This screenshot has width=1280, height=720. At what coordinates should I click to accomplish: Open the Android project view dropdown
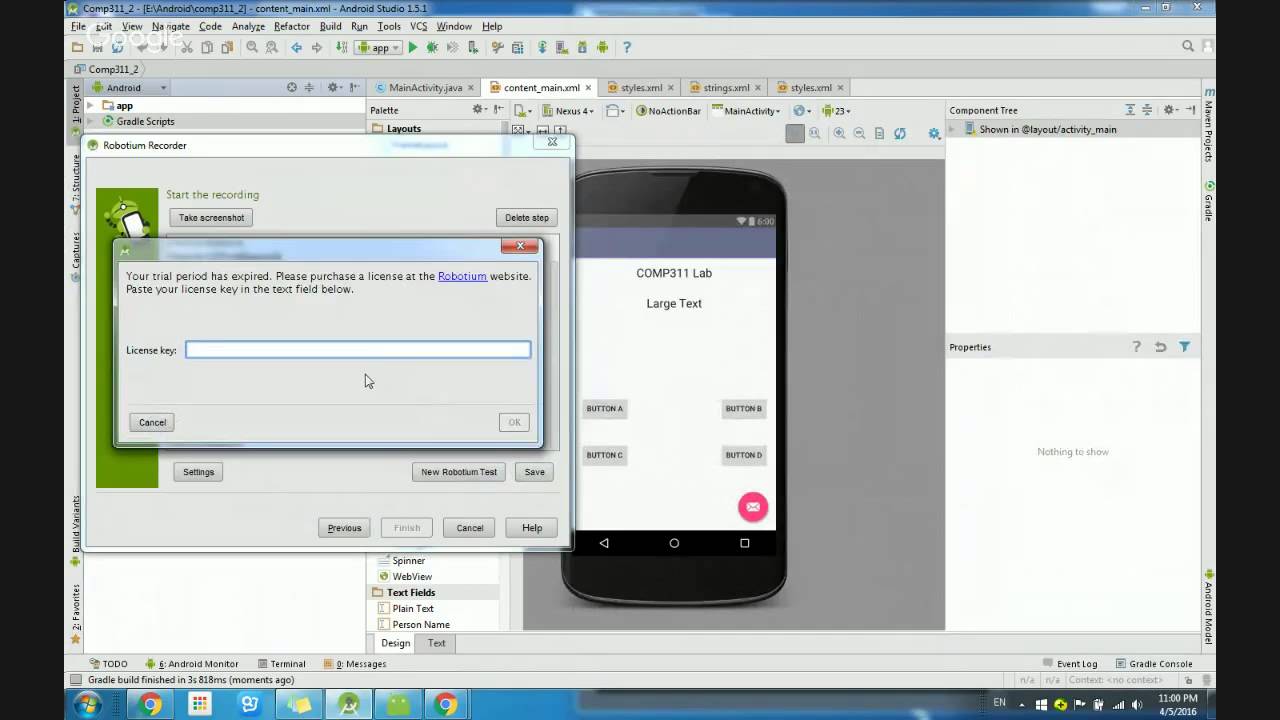(129, 87)
